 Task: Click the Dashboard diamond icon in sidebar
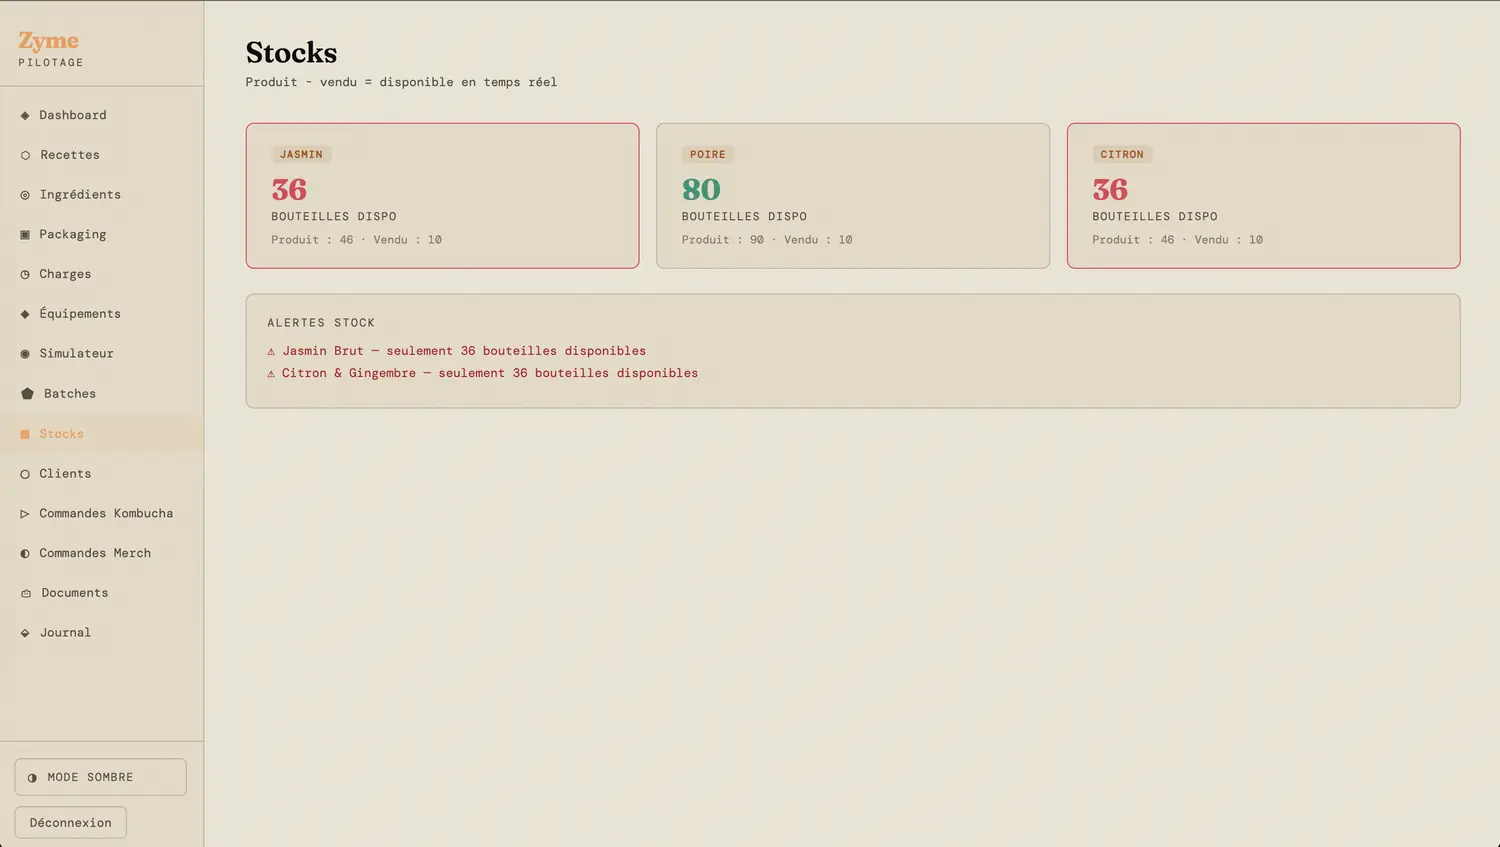click(x=25, y=115)
